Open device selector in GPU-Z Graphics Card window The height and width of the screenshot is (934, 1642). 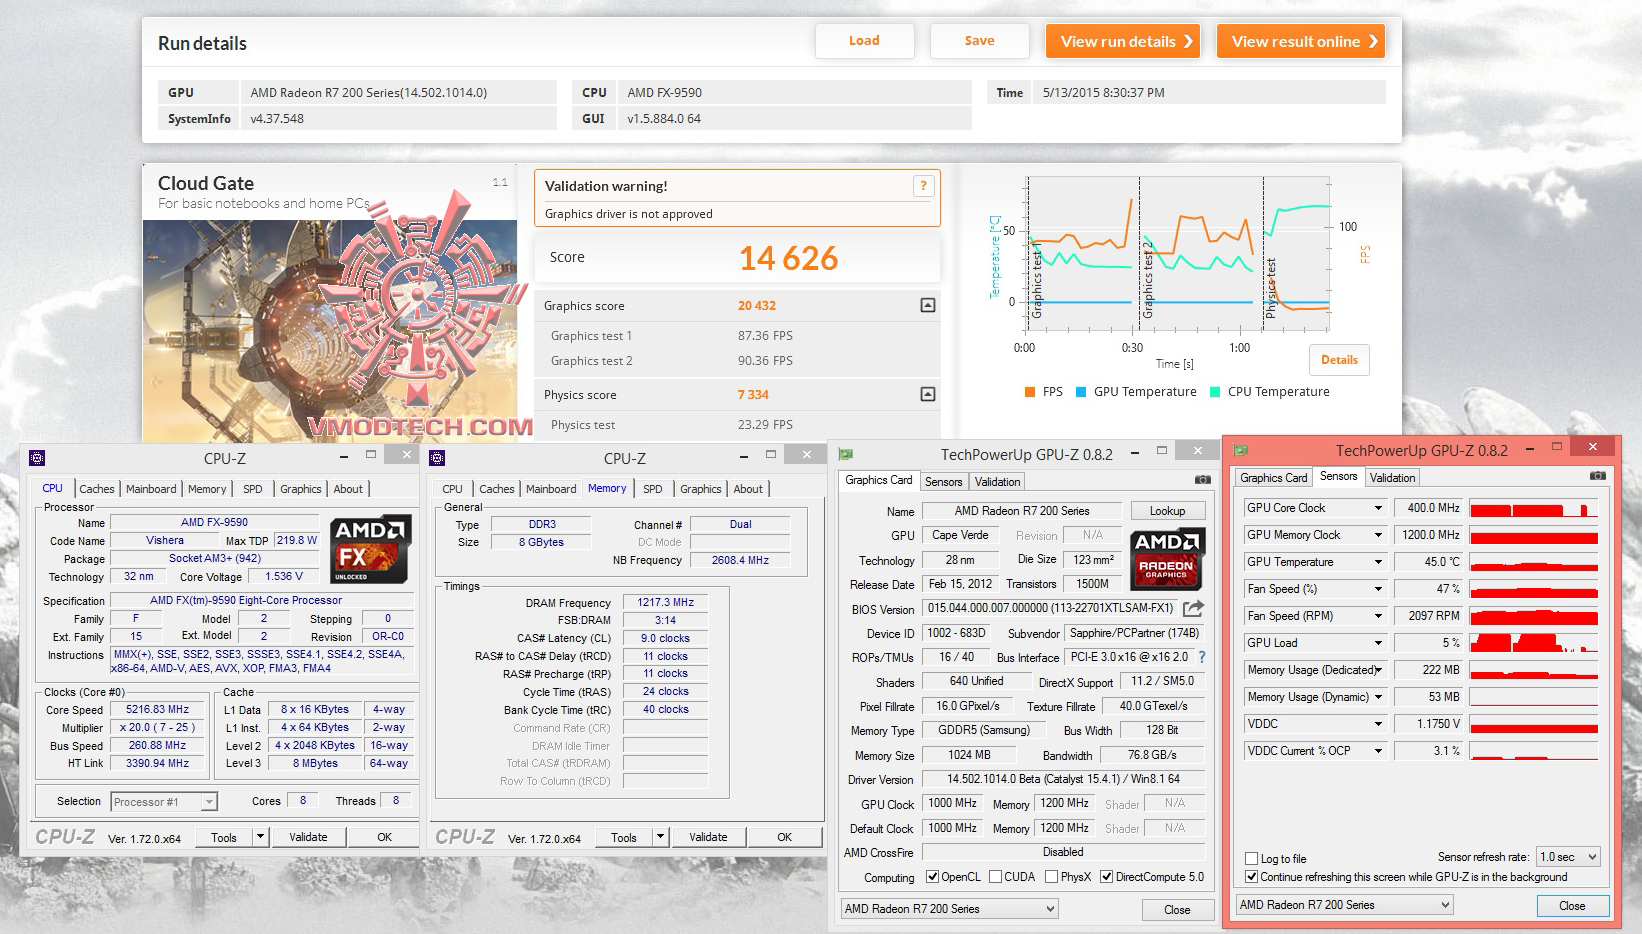949,909
